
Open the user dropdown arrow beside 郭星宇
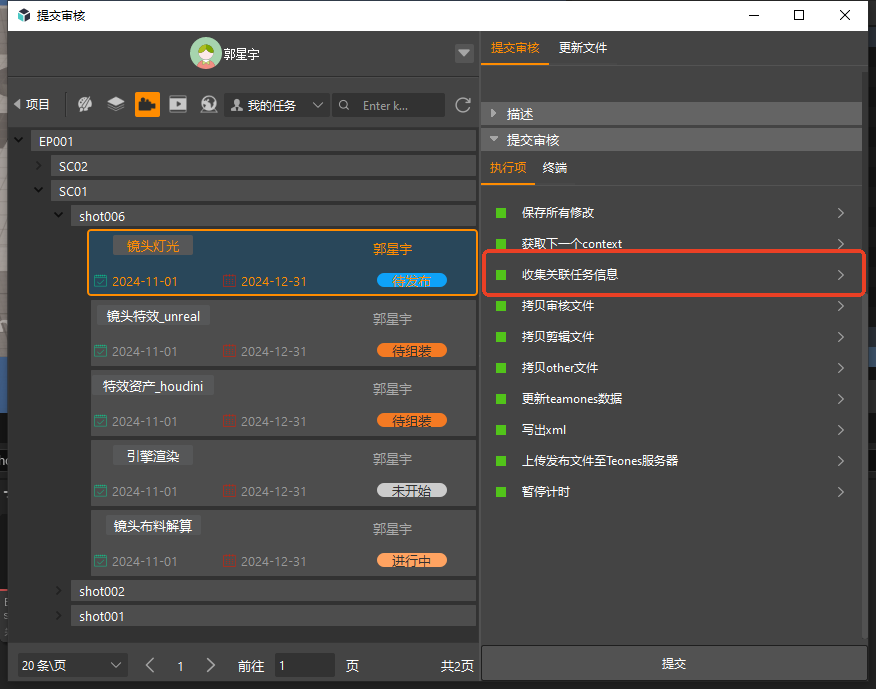coord(464,53)
